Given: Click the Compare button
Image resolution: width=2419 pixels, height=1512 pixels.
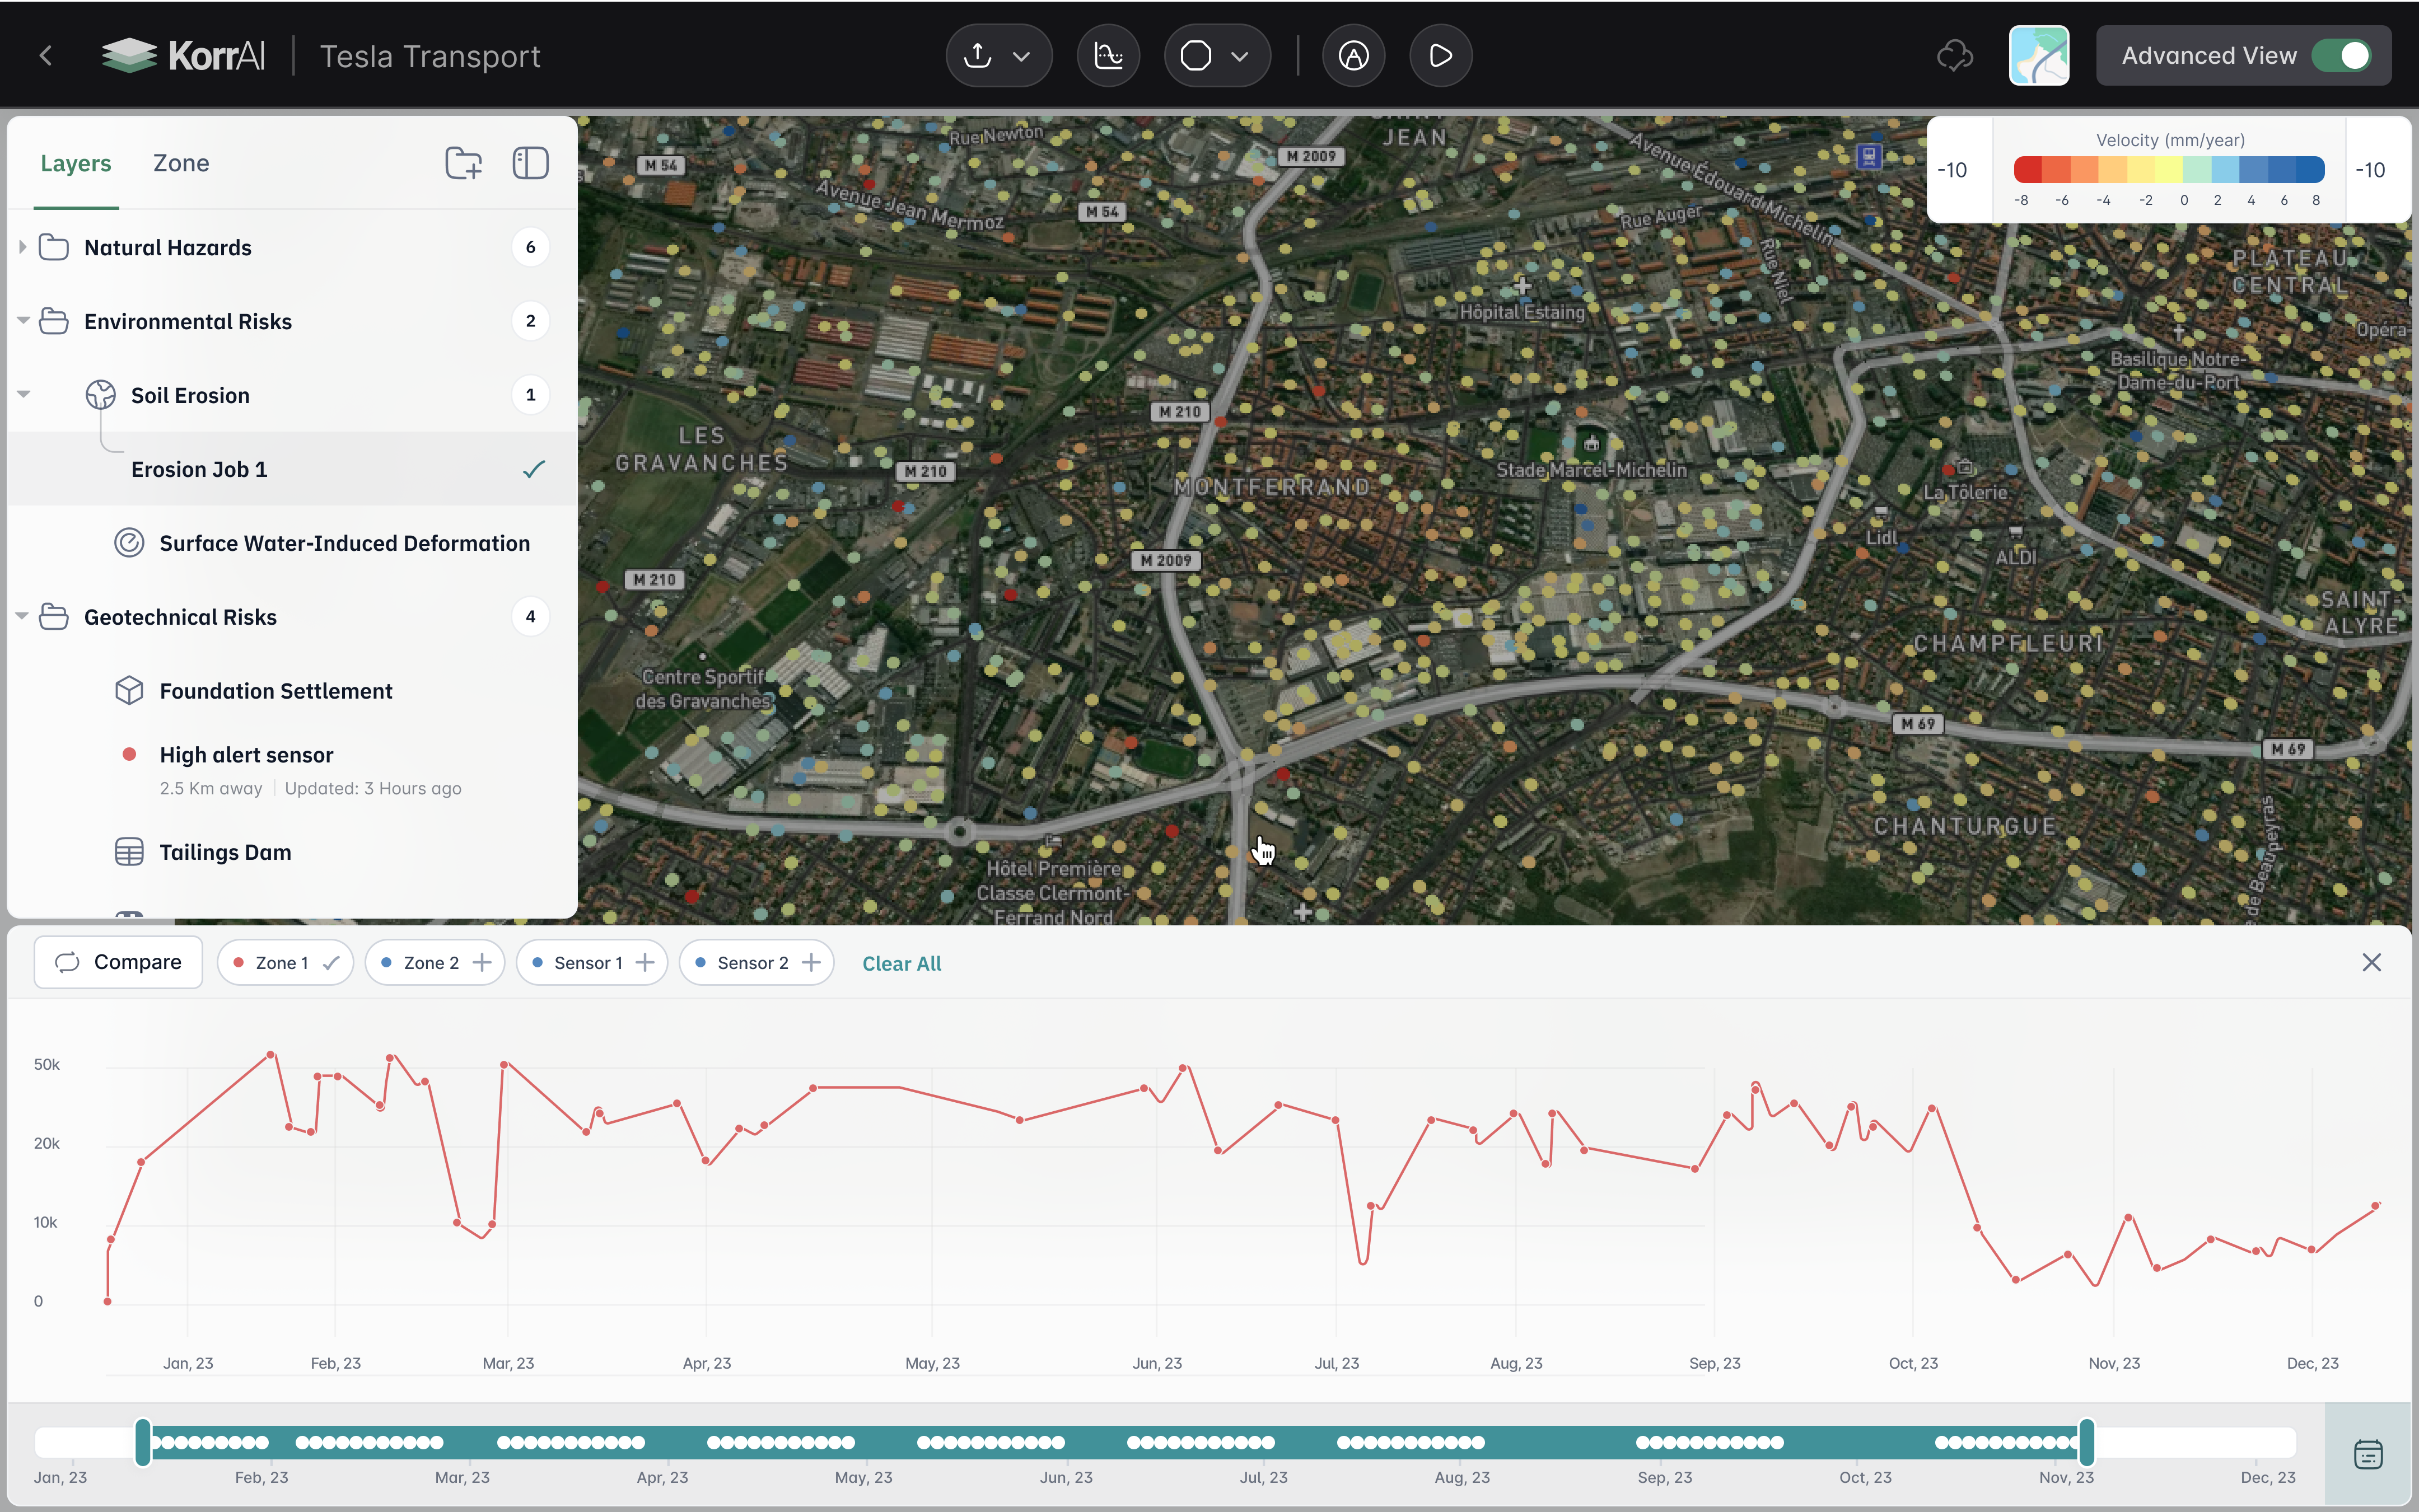Looking at the screenshot, I should pos(118,962).
